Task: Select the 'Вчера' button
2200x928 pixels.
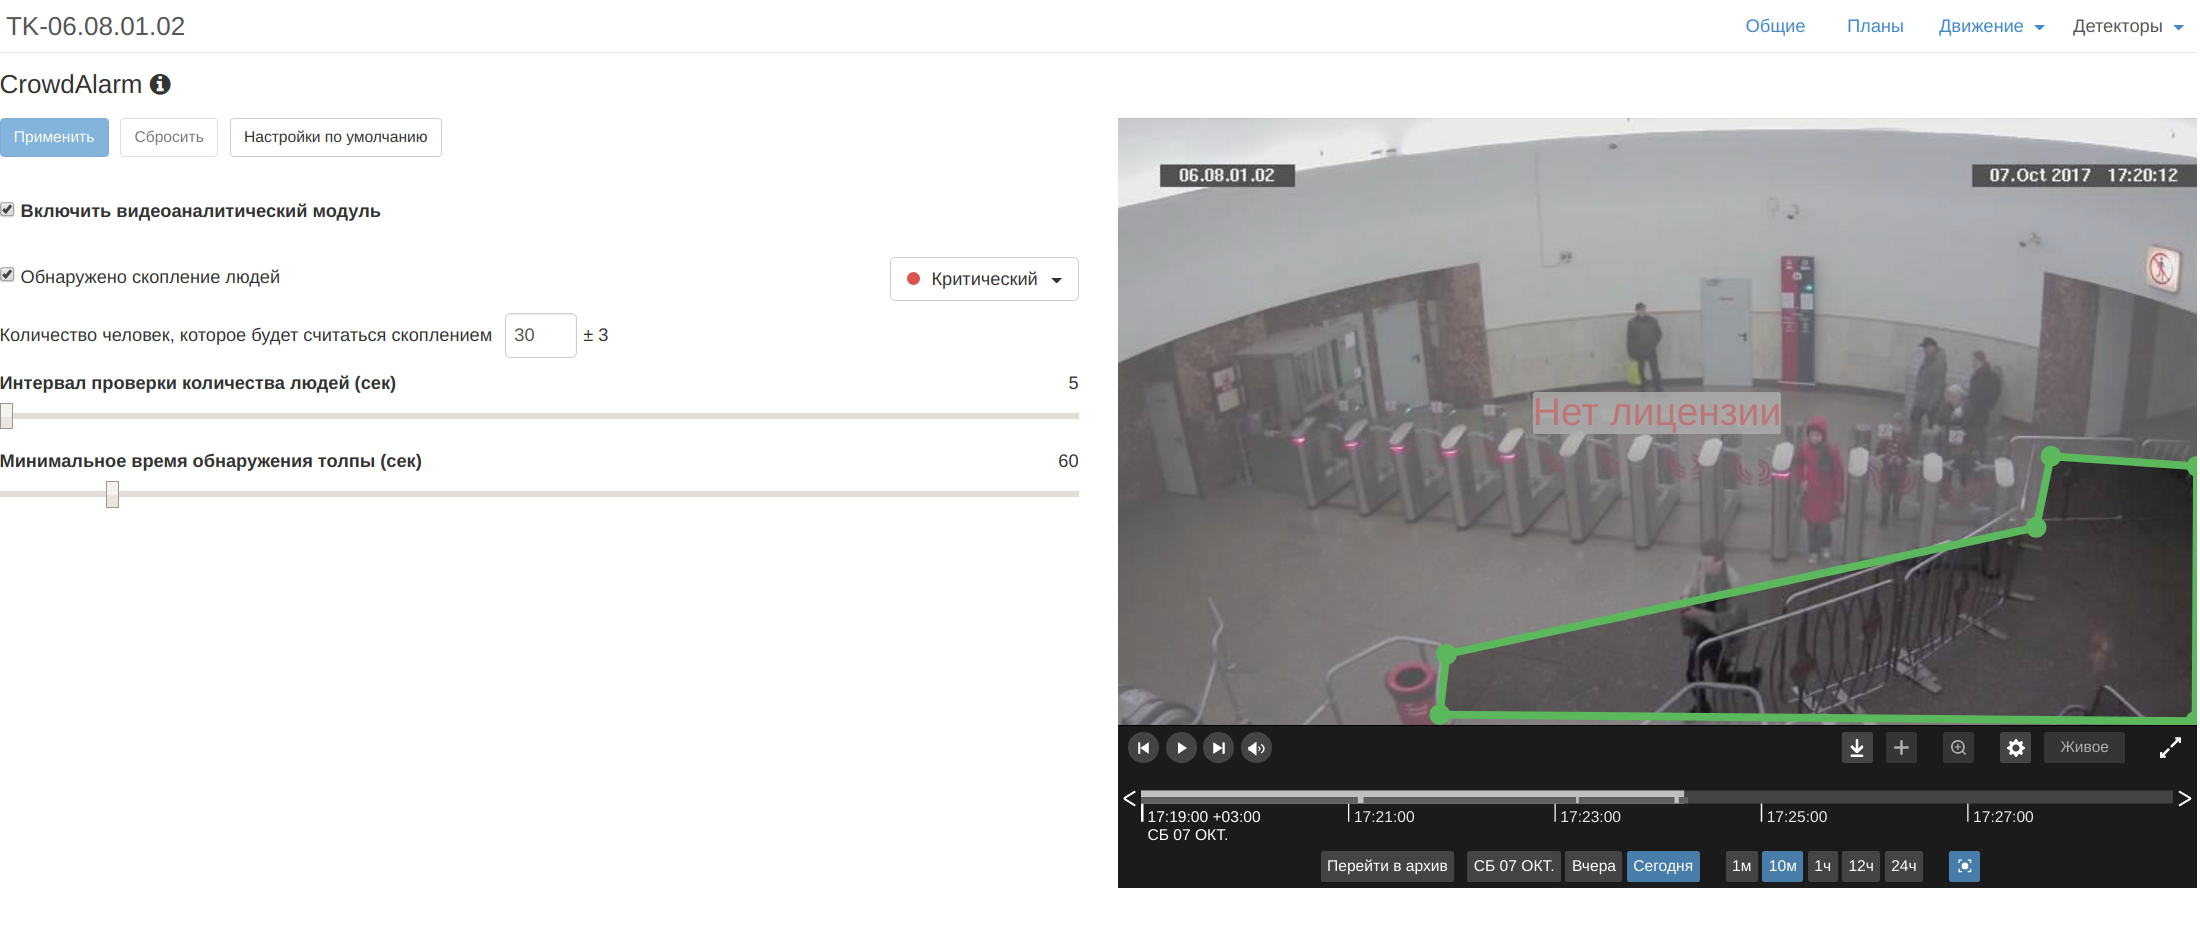Action: pos(1594,866)
